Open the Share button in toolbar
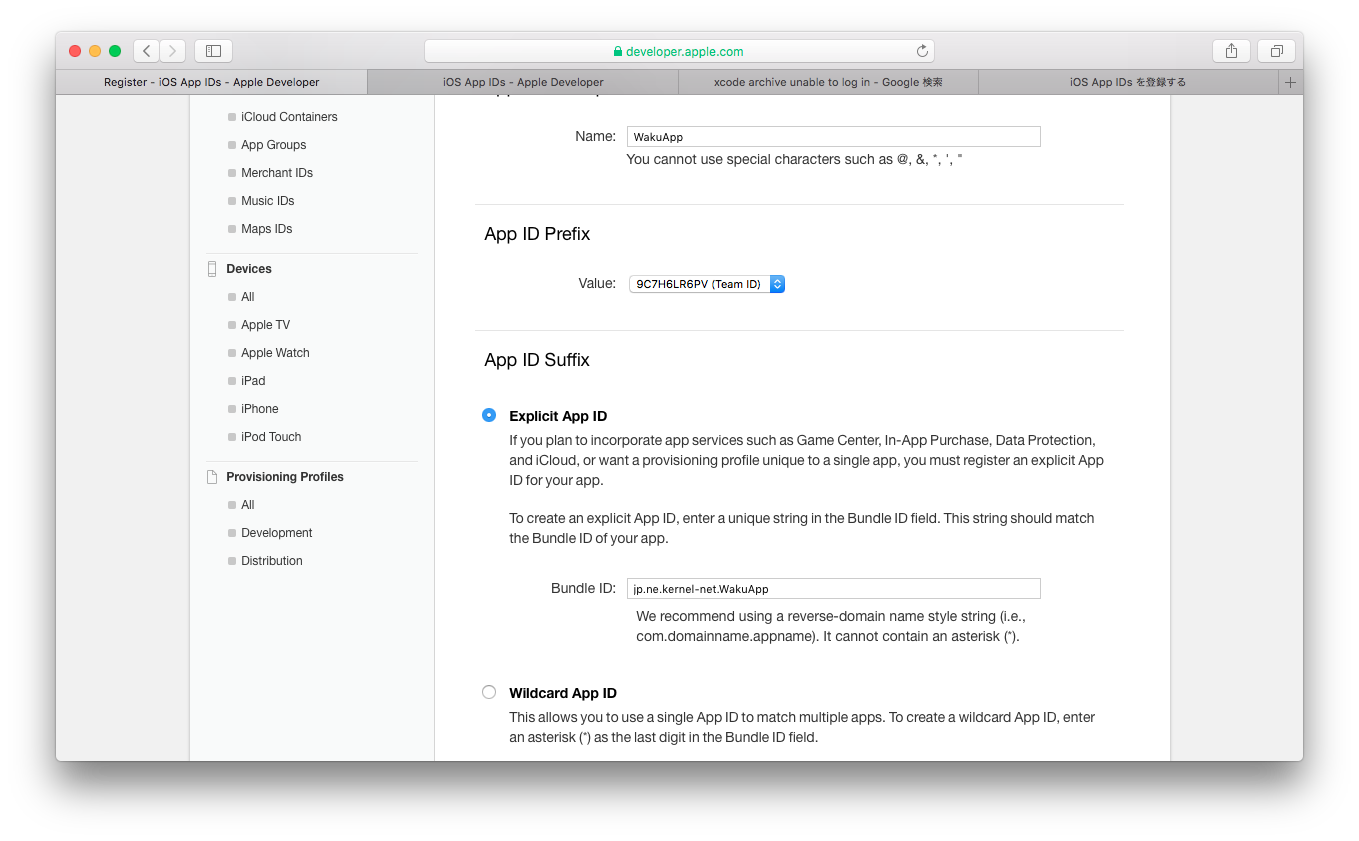 [1231, 51]
